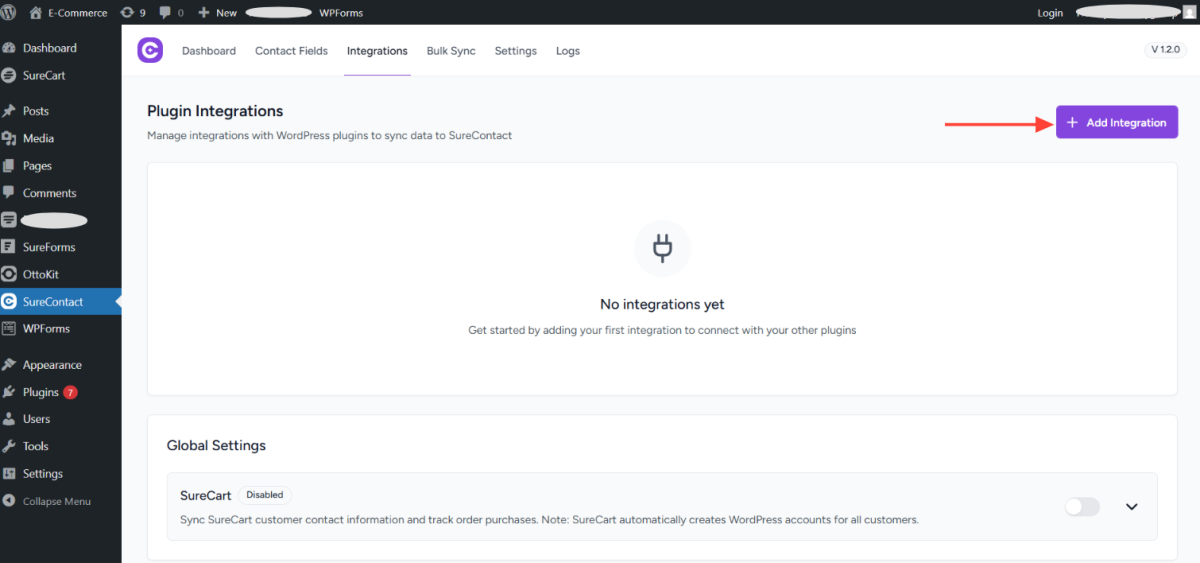The image size is (1200, 563).
Task: Click the plug icon above No integrations yet
Action: point(662,248)
